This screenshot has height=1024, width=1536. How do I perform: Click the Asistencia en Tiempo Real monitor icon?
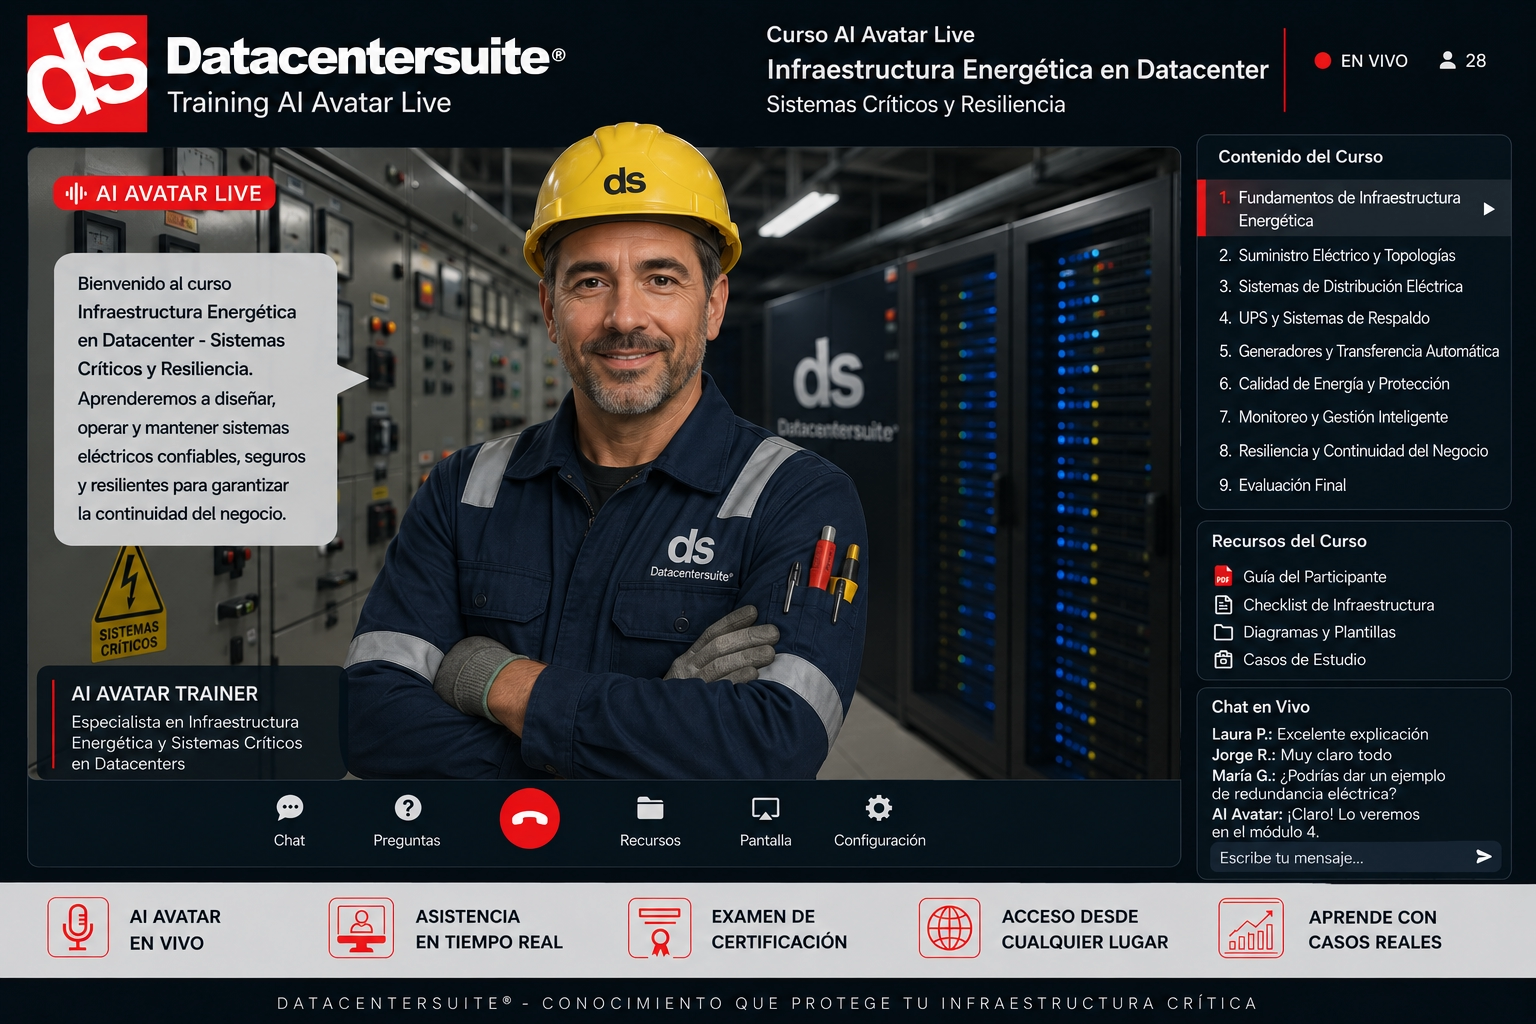pos(361,927)
